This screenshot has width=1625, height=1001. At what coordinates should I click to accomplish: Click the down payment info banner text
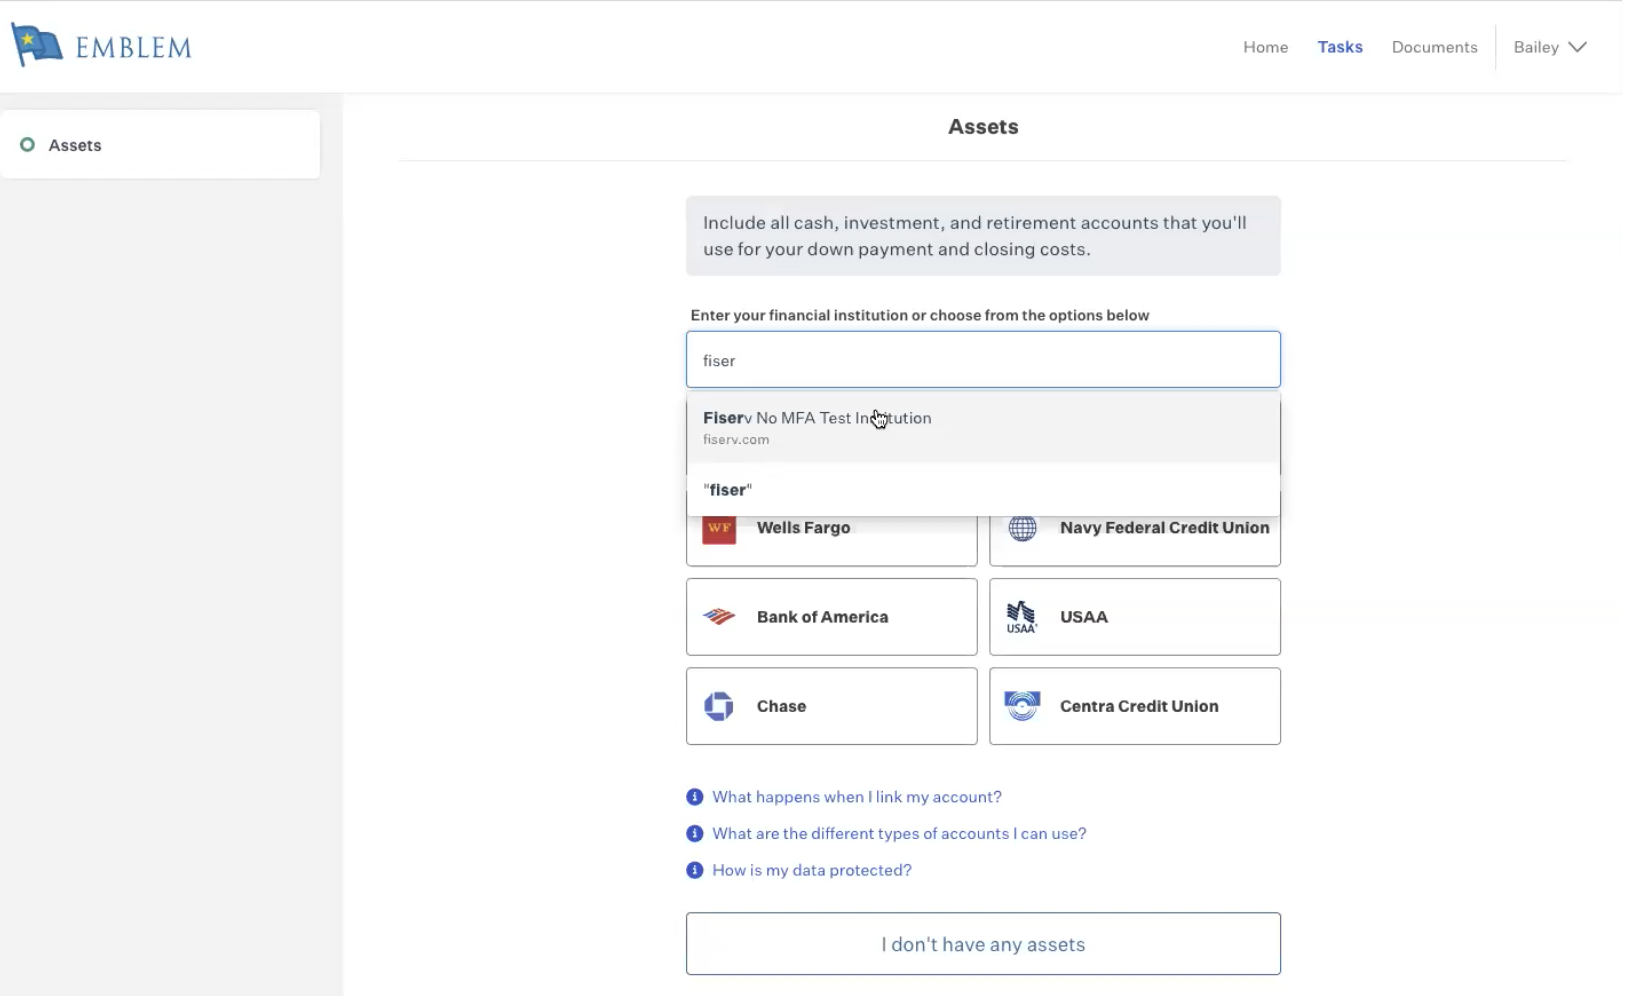pyautogui.click(x=975, y=236)
